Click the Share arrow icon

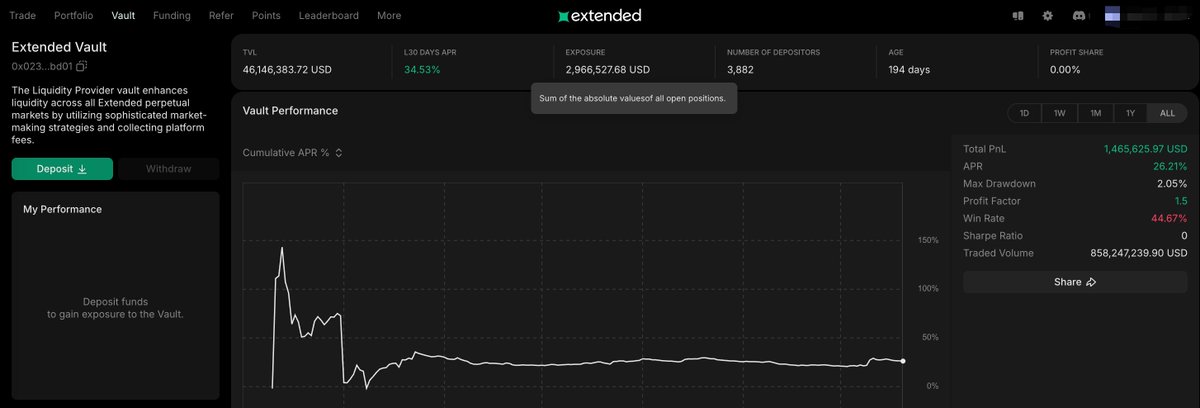(x=1091, y=282)
